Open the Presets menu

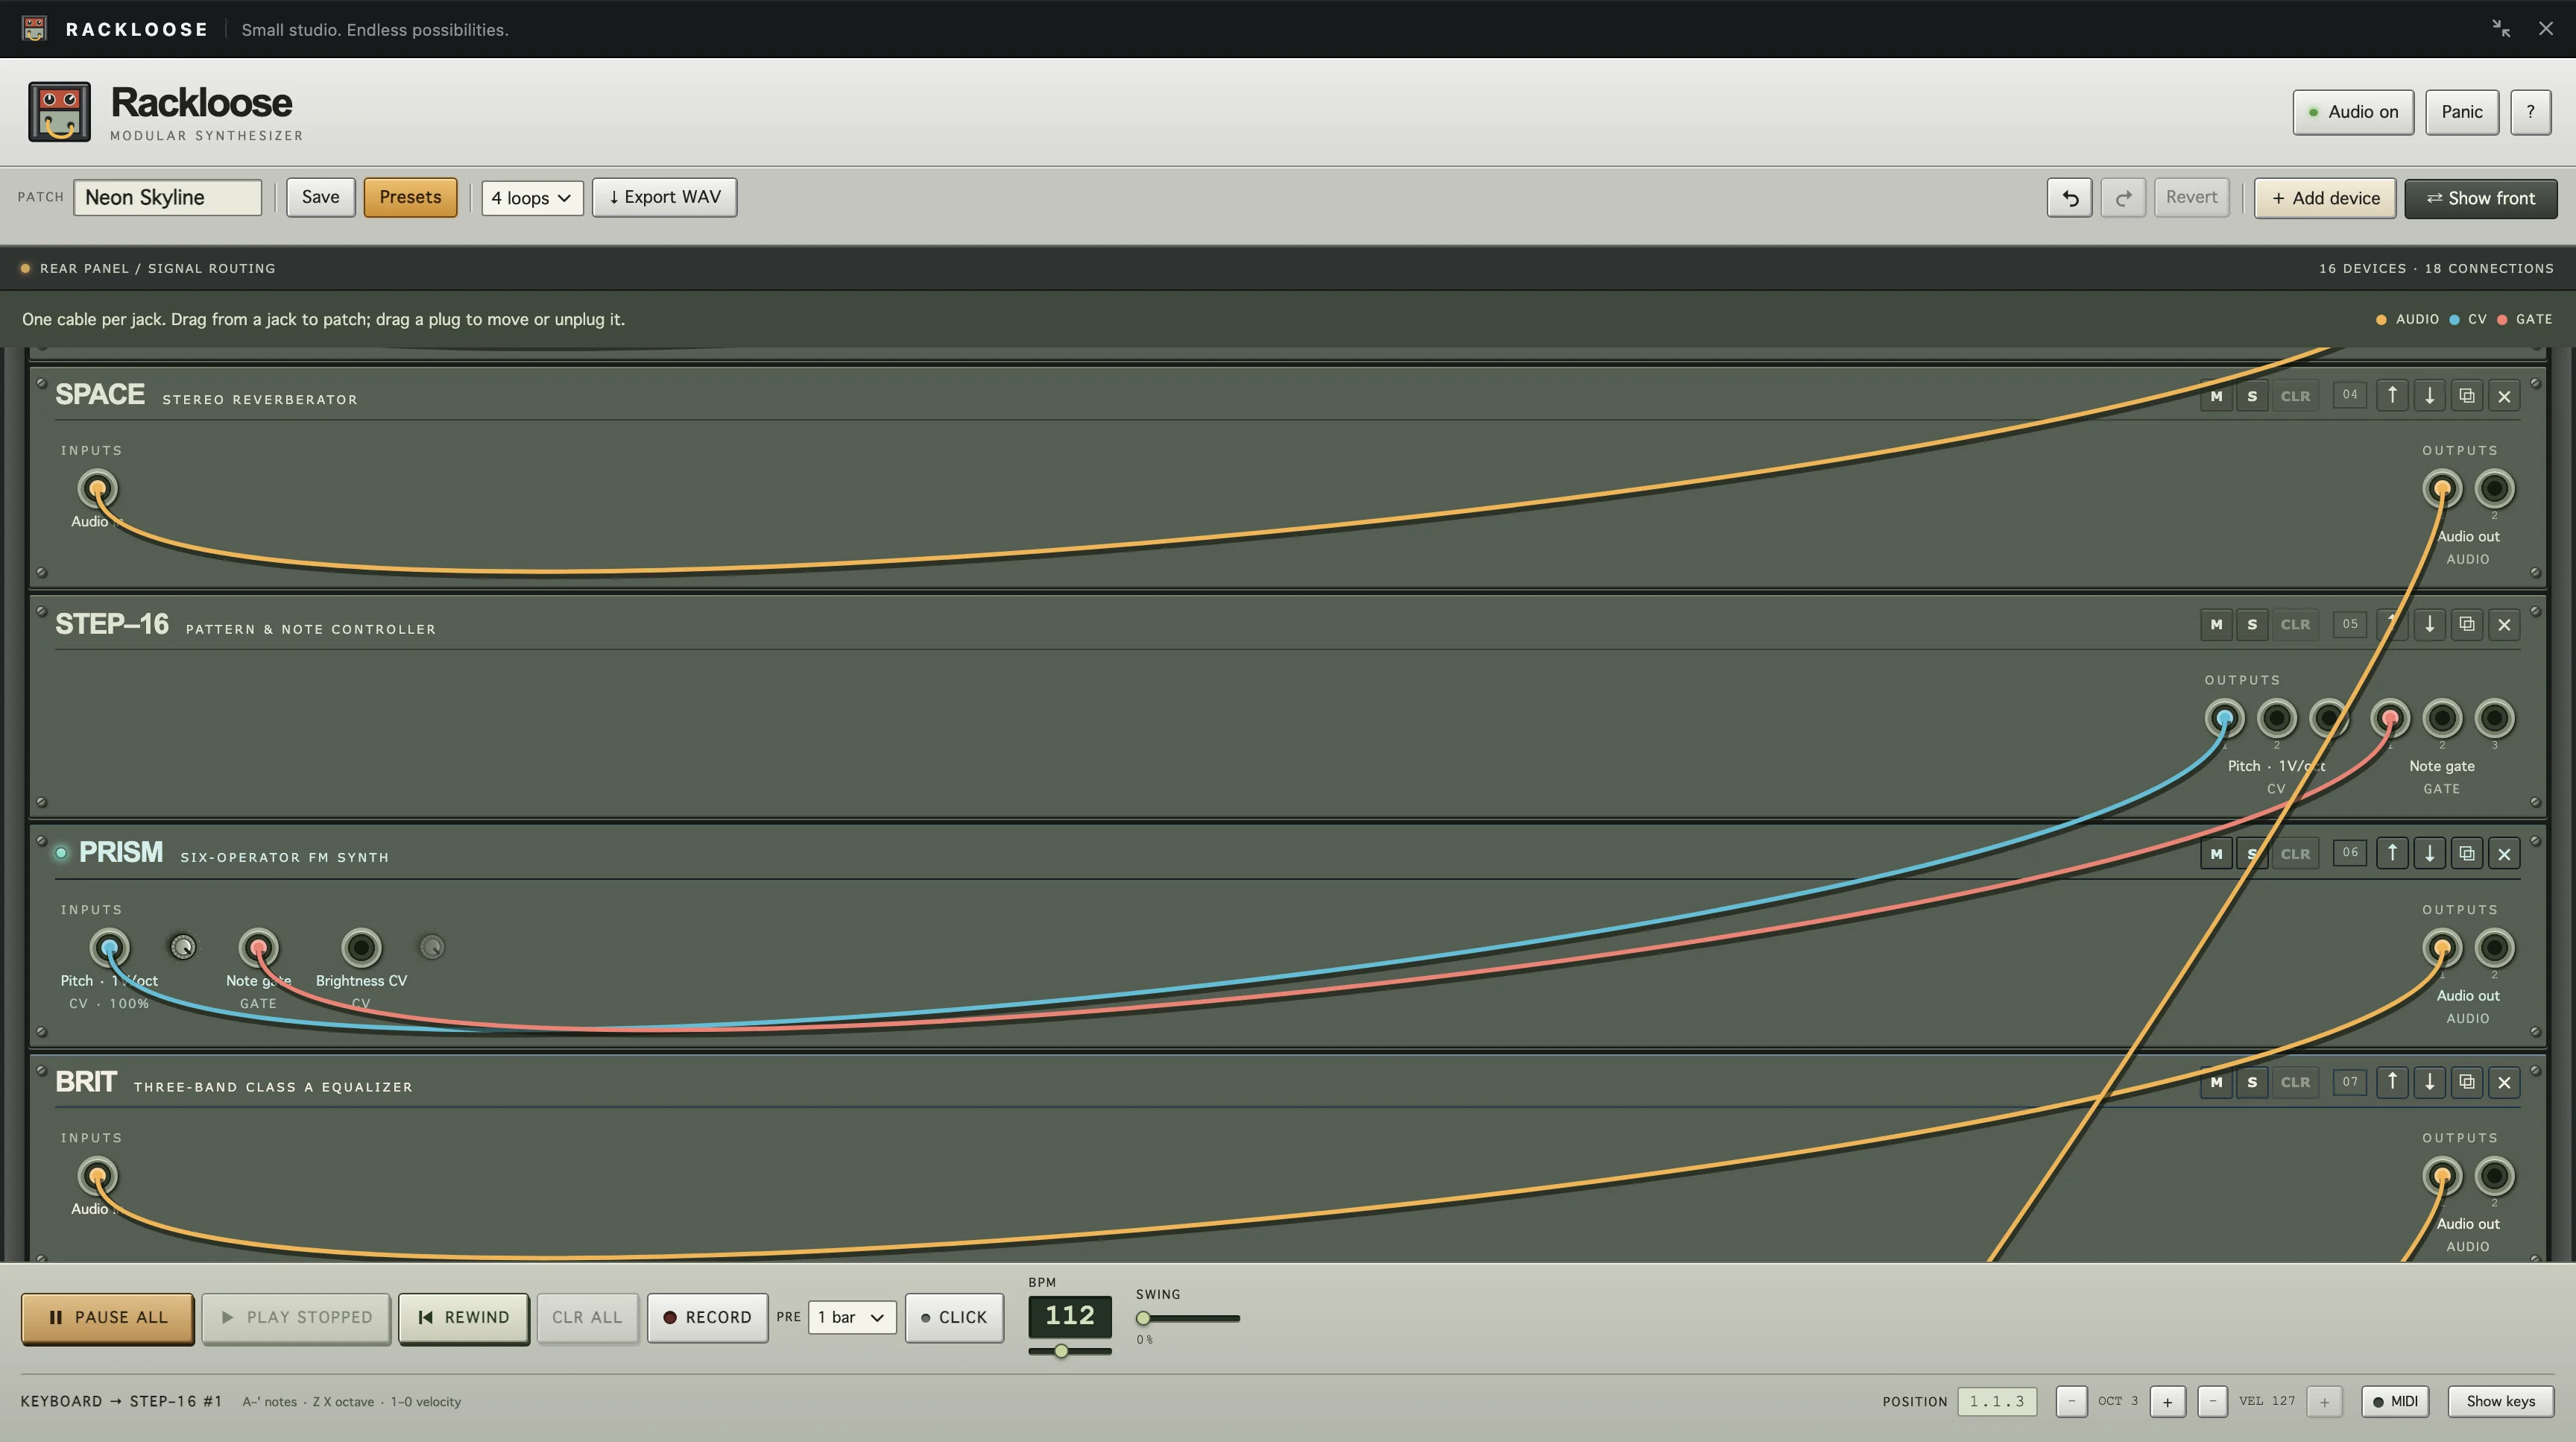point(410,197)
